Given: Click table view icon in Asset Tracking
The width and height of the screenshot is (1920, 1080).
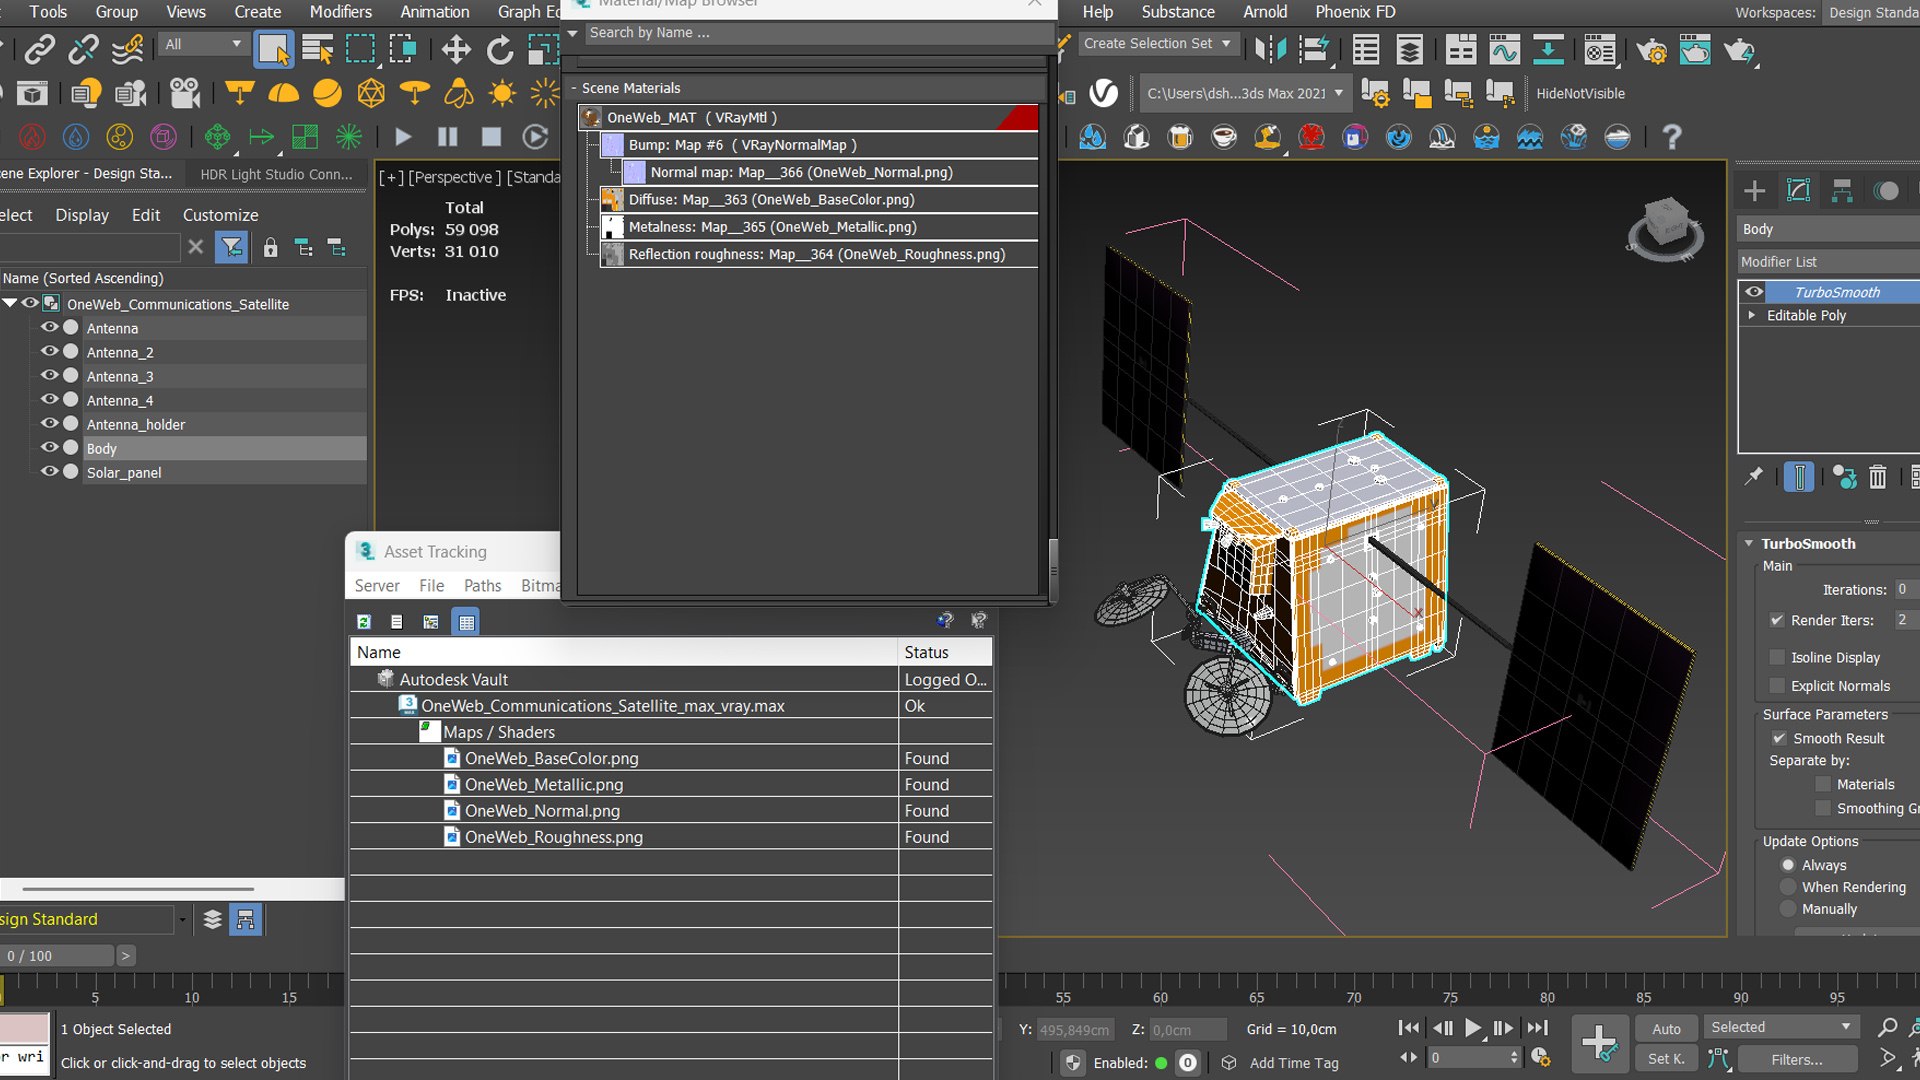Looking at the screenshot, I should pyautogui.click(x=466, y=622).
